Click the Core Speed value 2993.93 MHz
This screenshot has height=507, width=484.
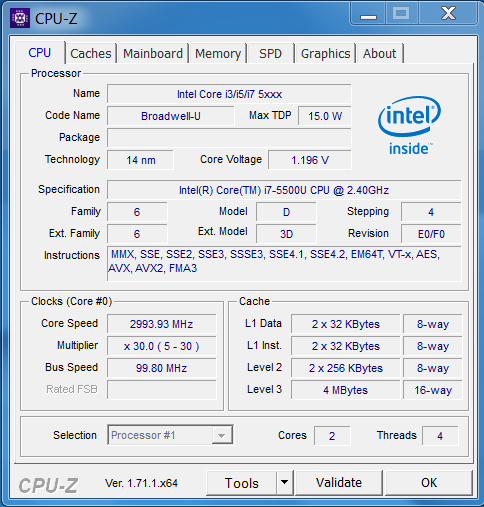coord(161,324)
